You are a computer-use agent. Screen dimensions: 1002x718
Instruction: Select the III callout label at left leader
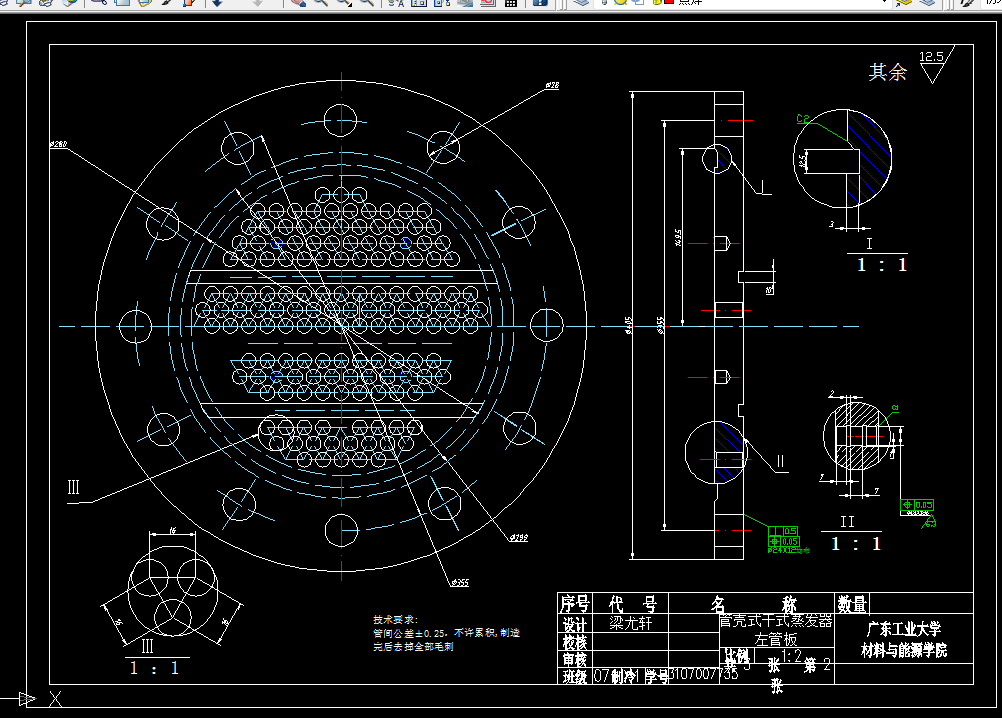[x=73, y=487]
